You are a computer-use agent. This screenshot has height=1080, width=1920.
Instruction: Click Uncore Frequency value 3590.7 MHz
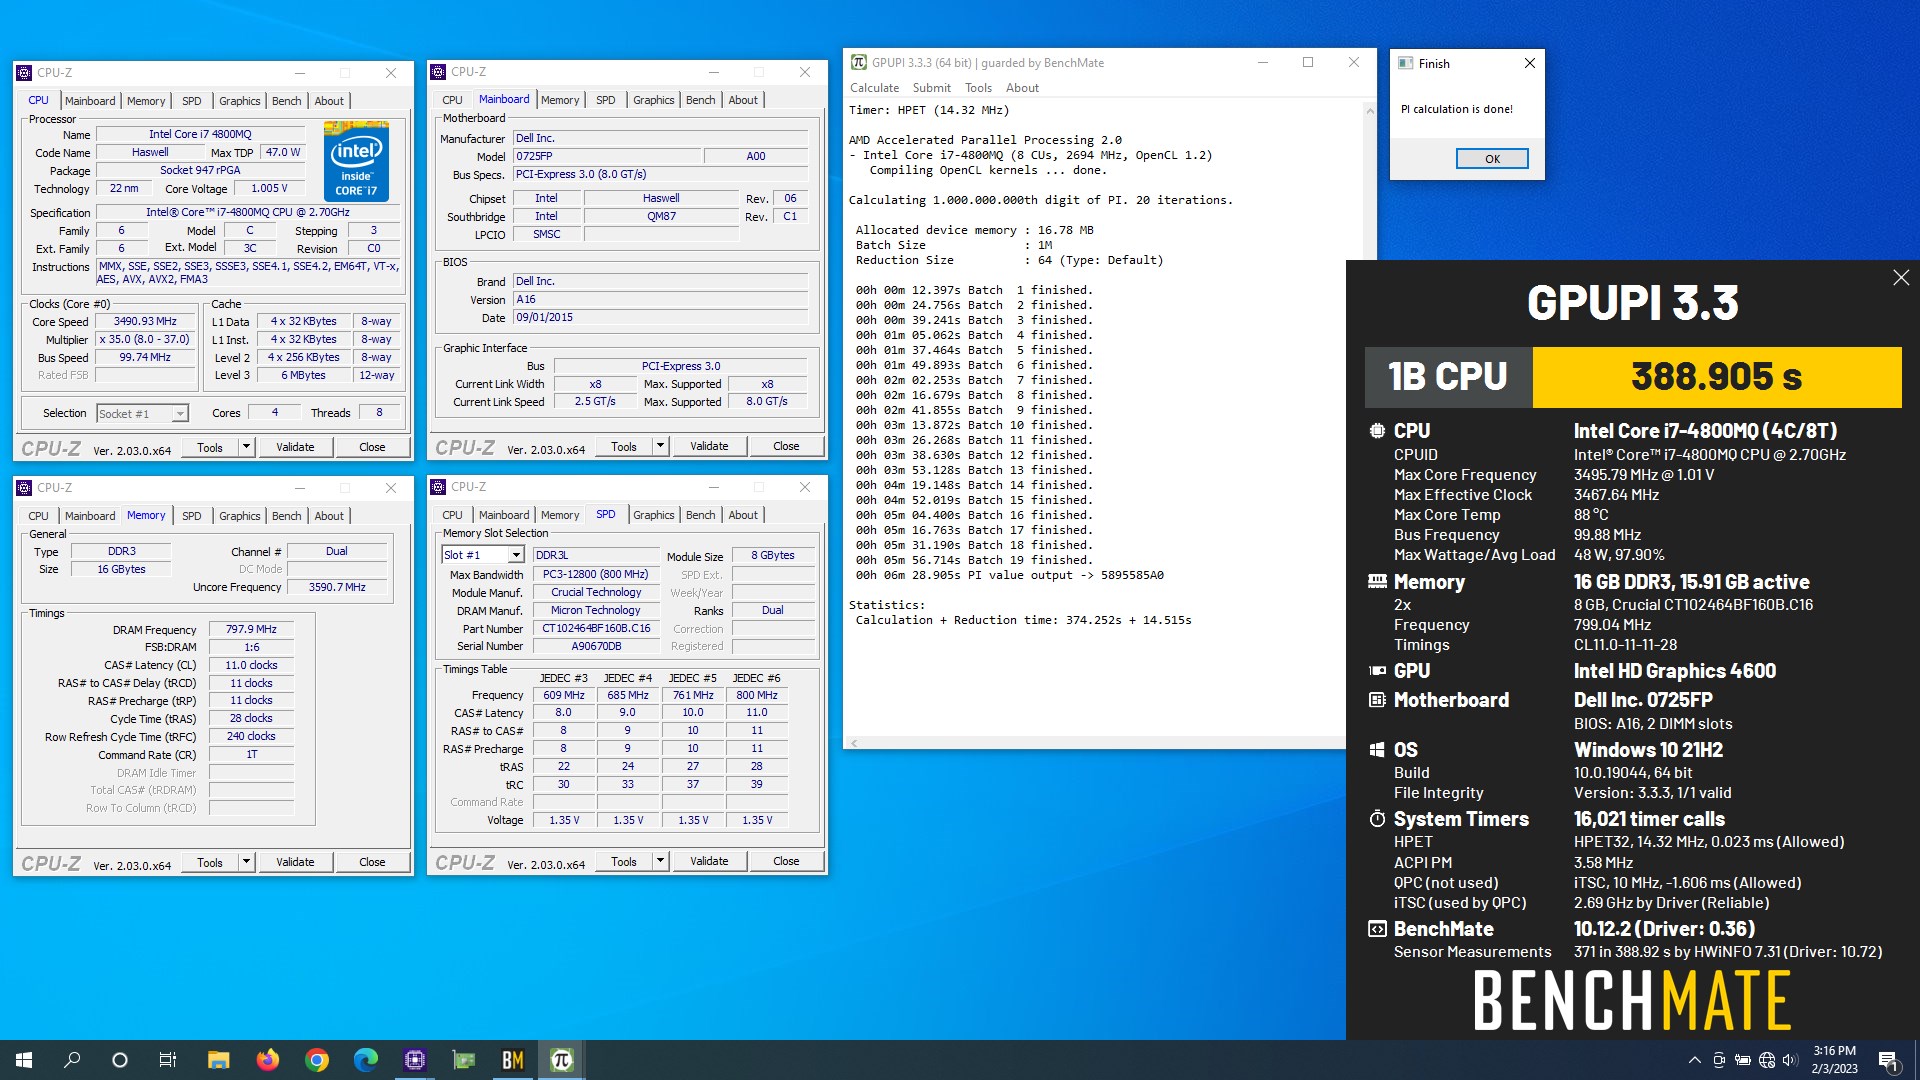[337, 588]
